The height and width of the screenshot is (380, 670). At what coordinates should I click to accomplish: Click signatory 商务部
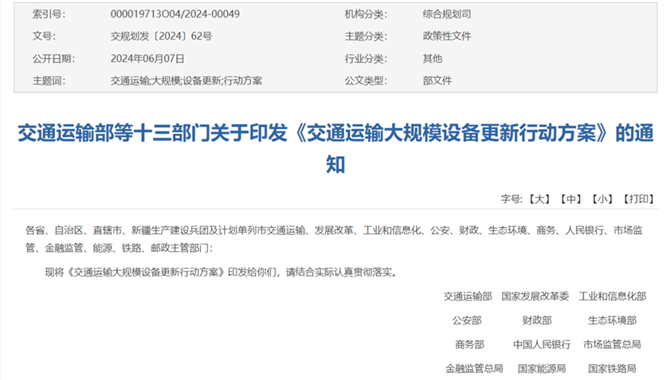[x=470, y=344]
